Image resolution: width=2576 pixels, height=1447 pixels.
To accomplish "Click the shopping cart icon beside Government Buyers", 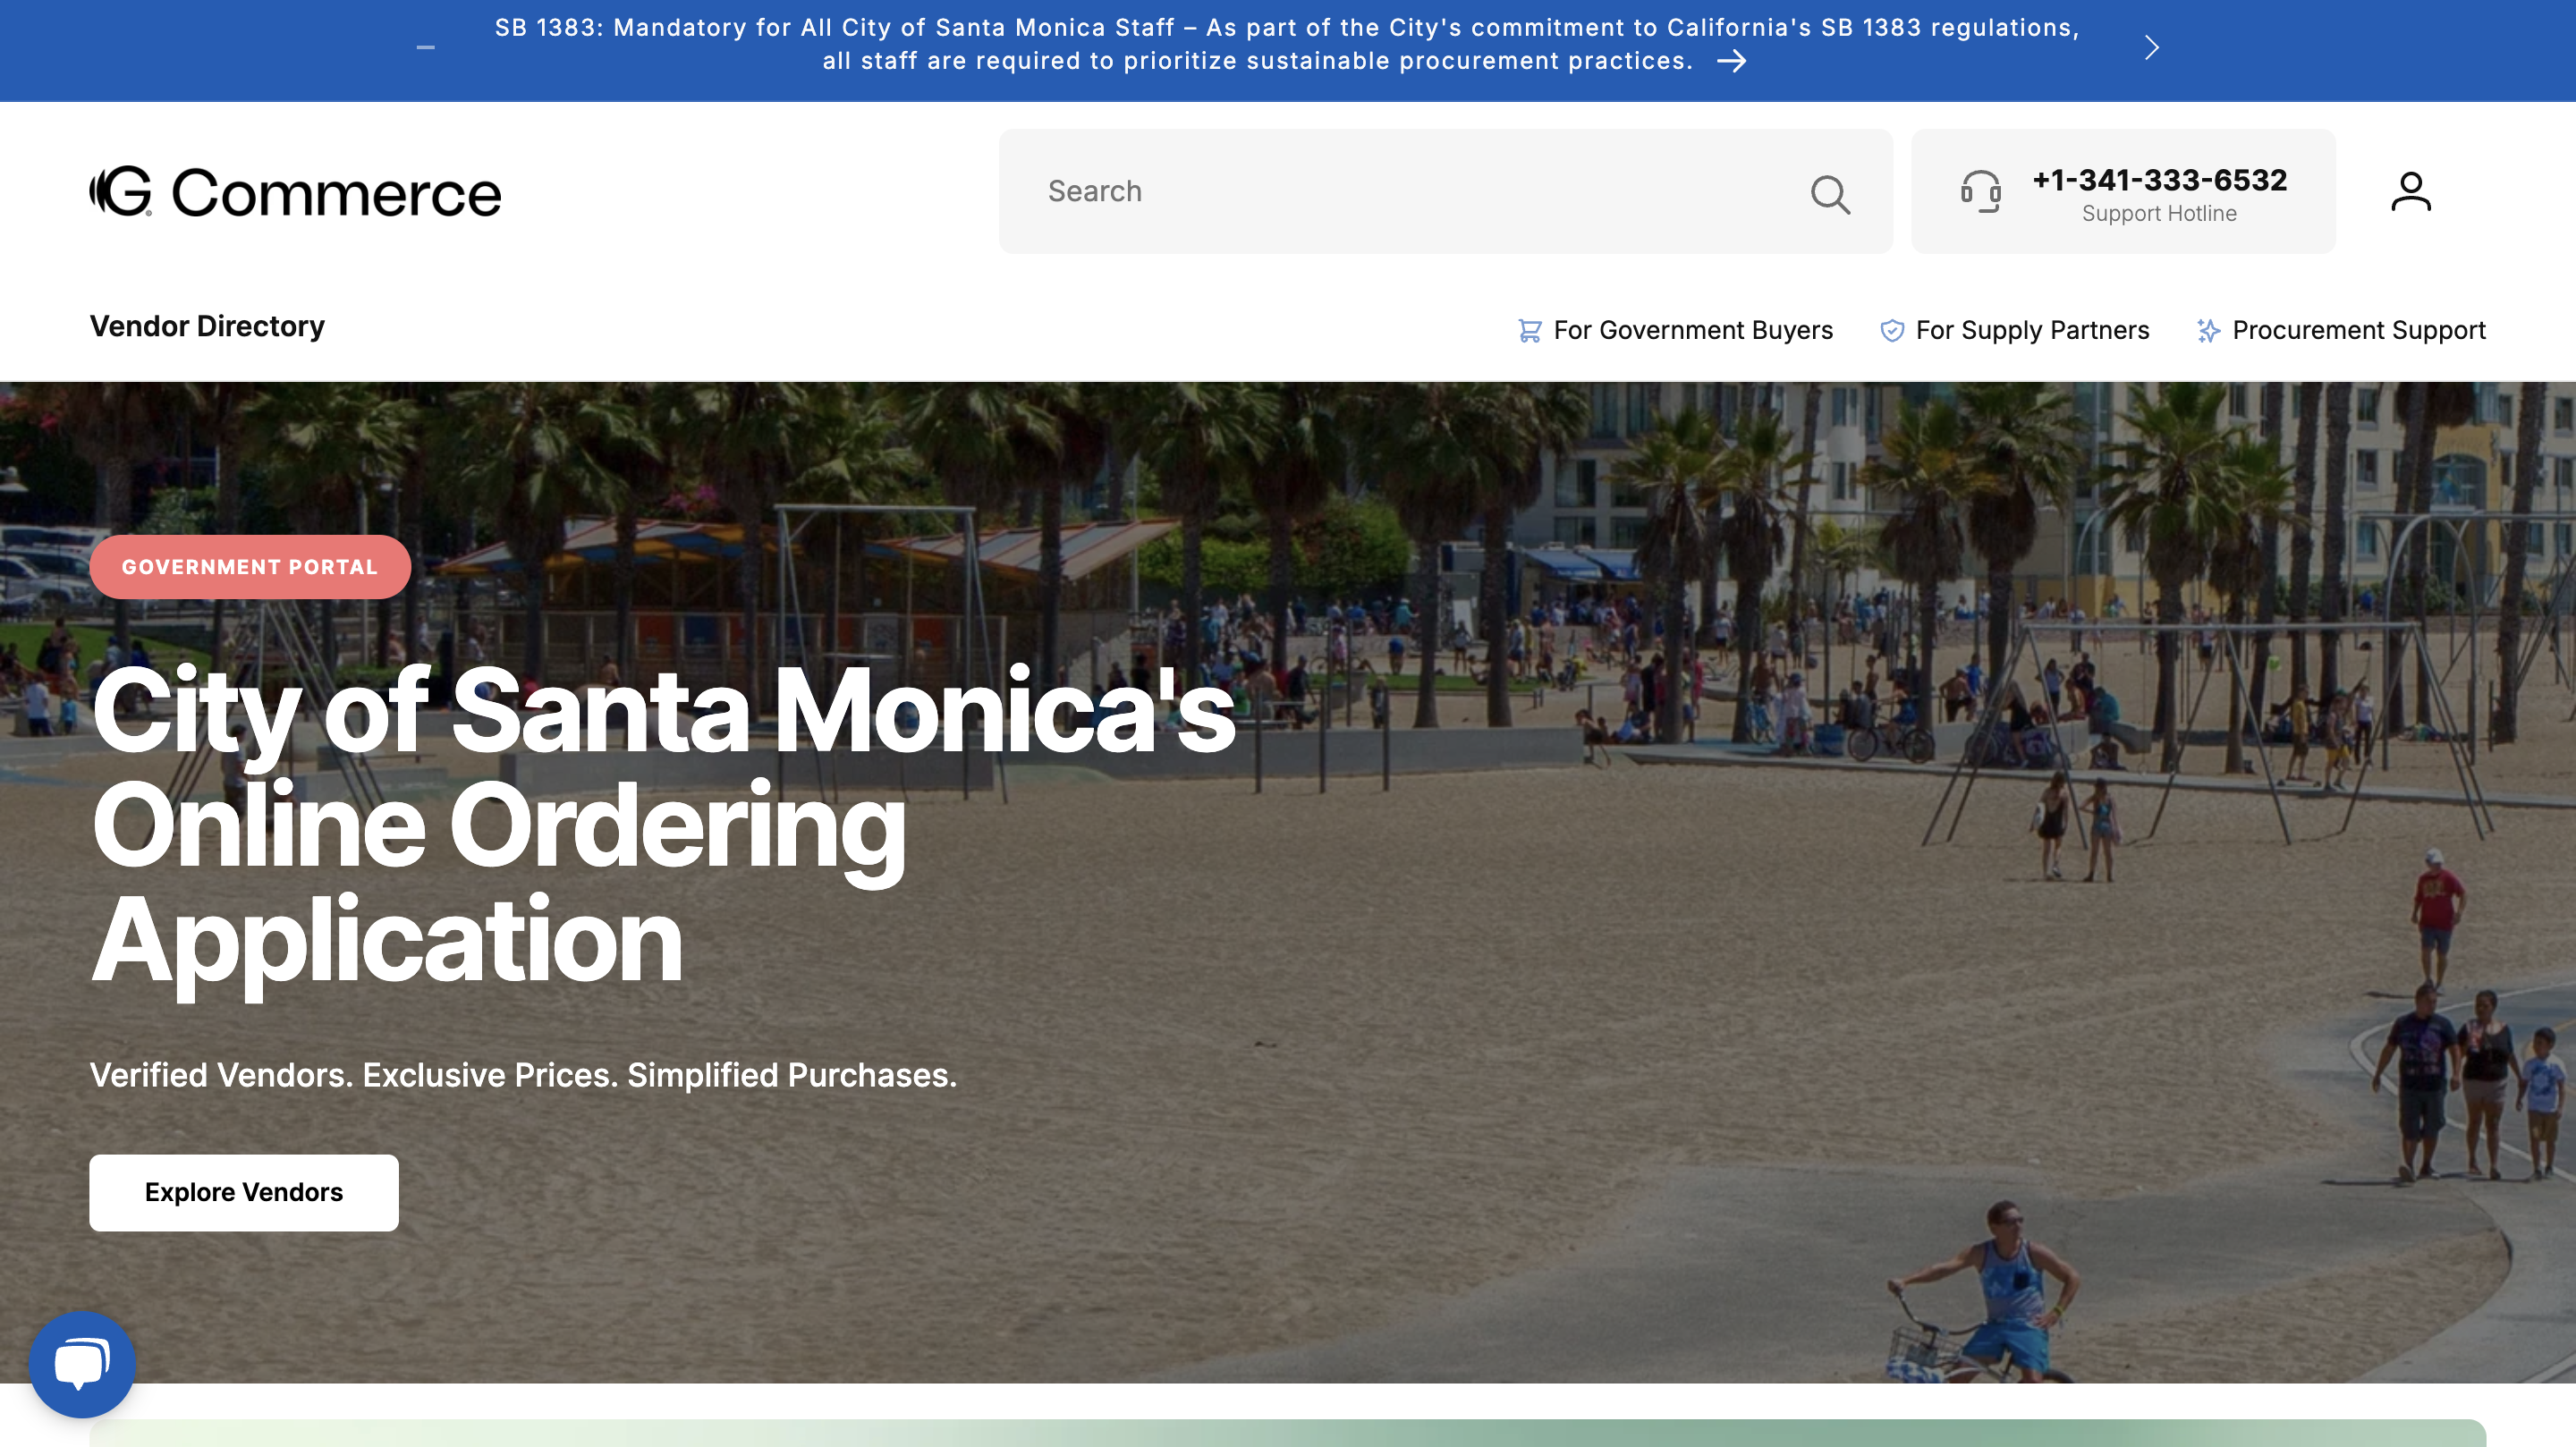I will click(1529, 331).
